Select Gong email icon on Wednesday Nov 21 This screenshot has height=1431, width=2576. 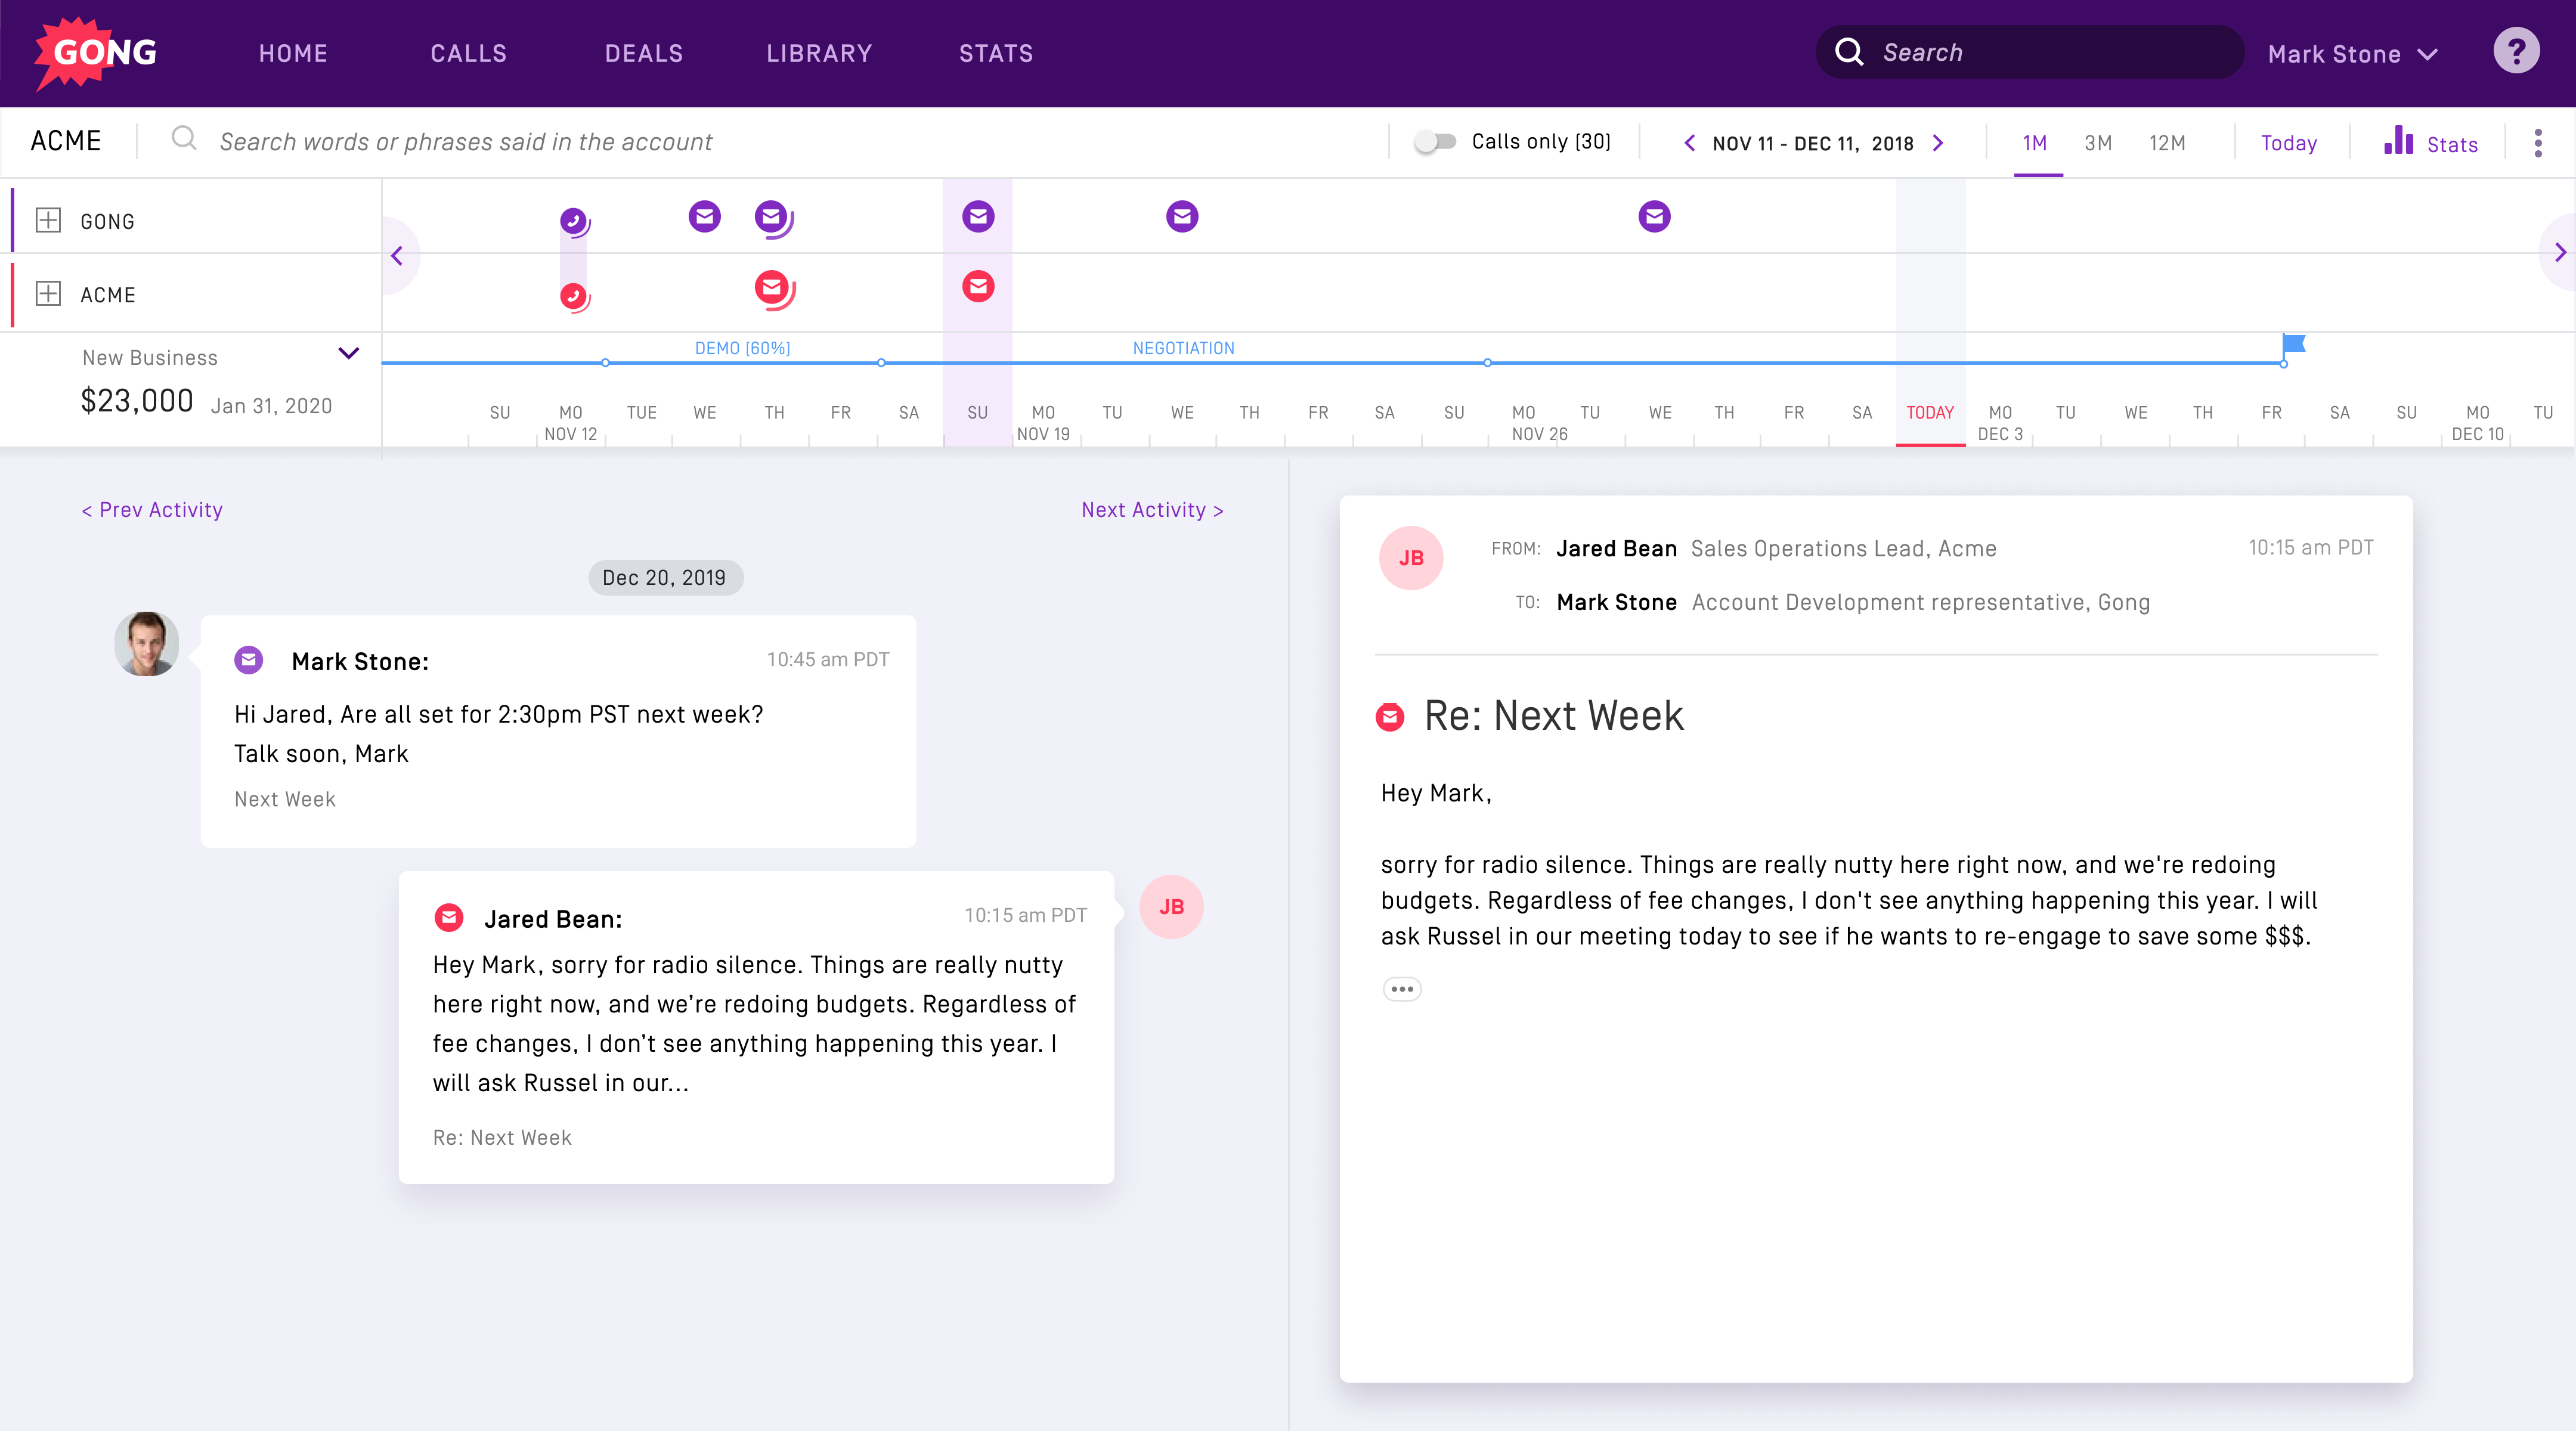(x=1182, y=216)
